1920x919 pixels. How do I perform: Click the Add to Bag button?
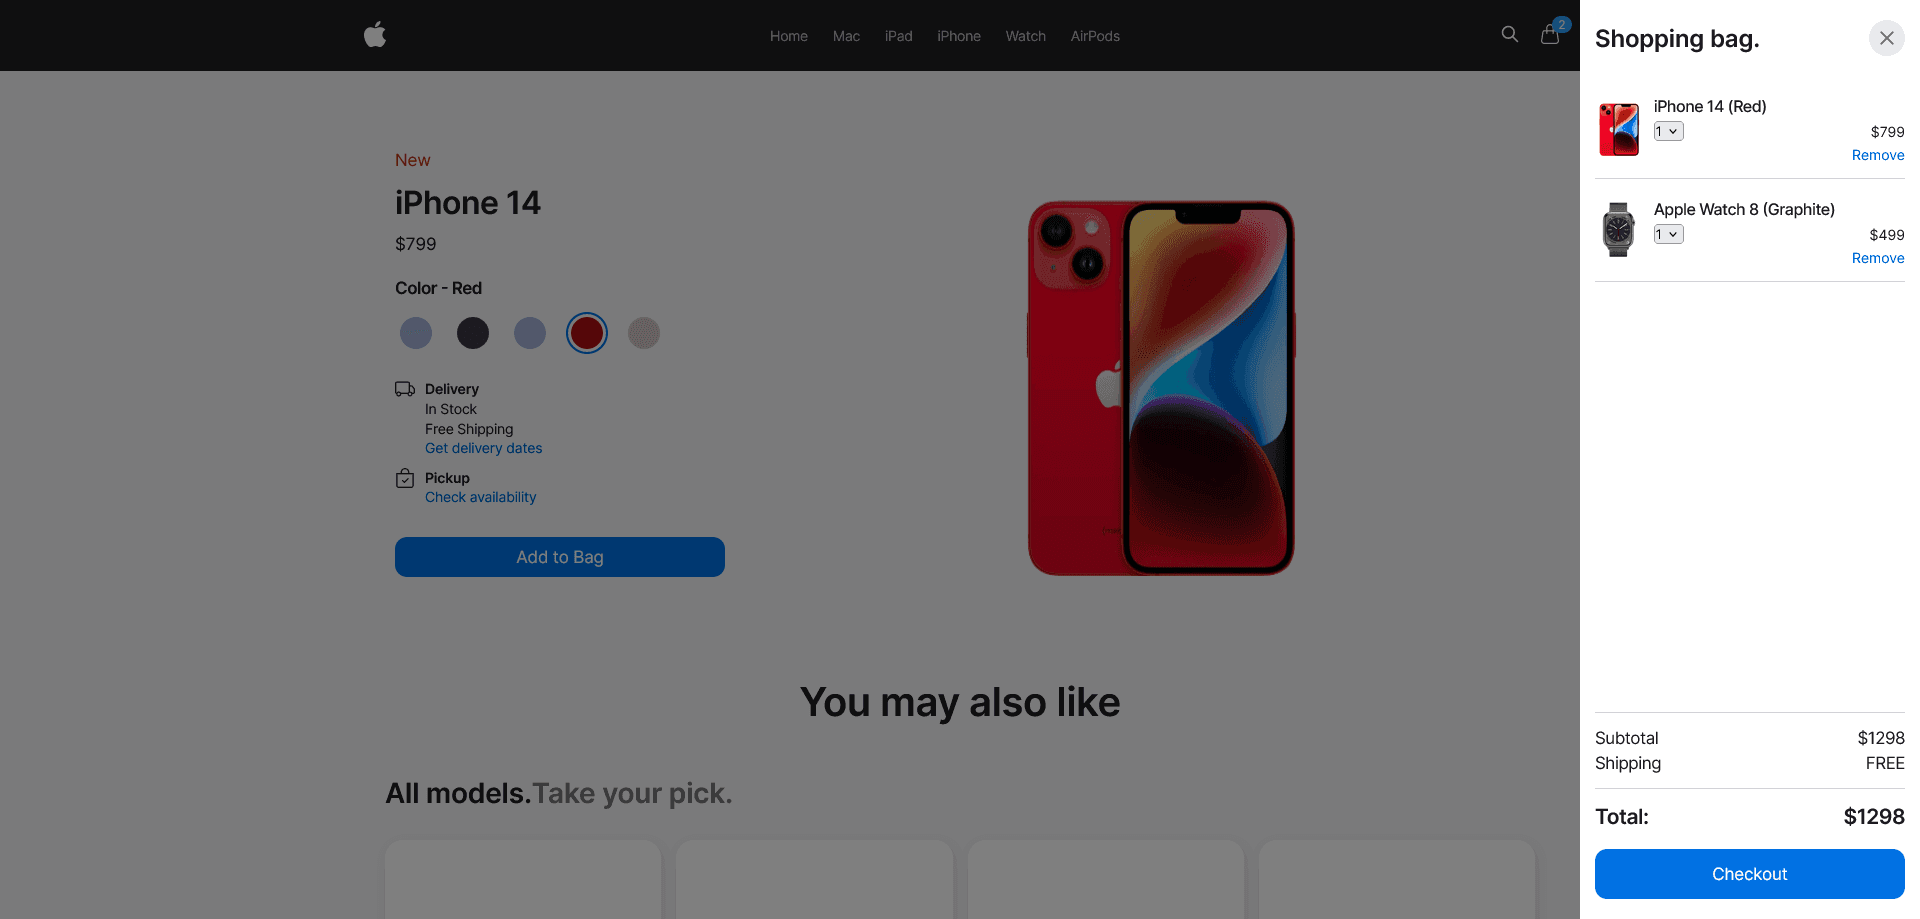click(560, 557)
